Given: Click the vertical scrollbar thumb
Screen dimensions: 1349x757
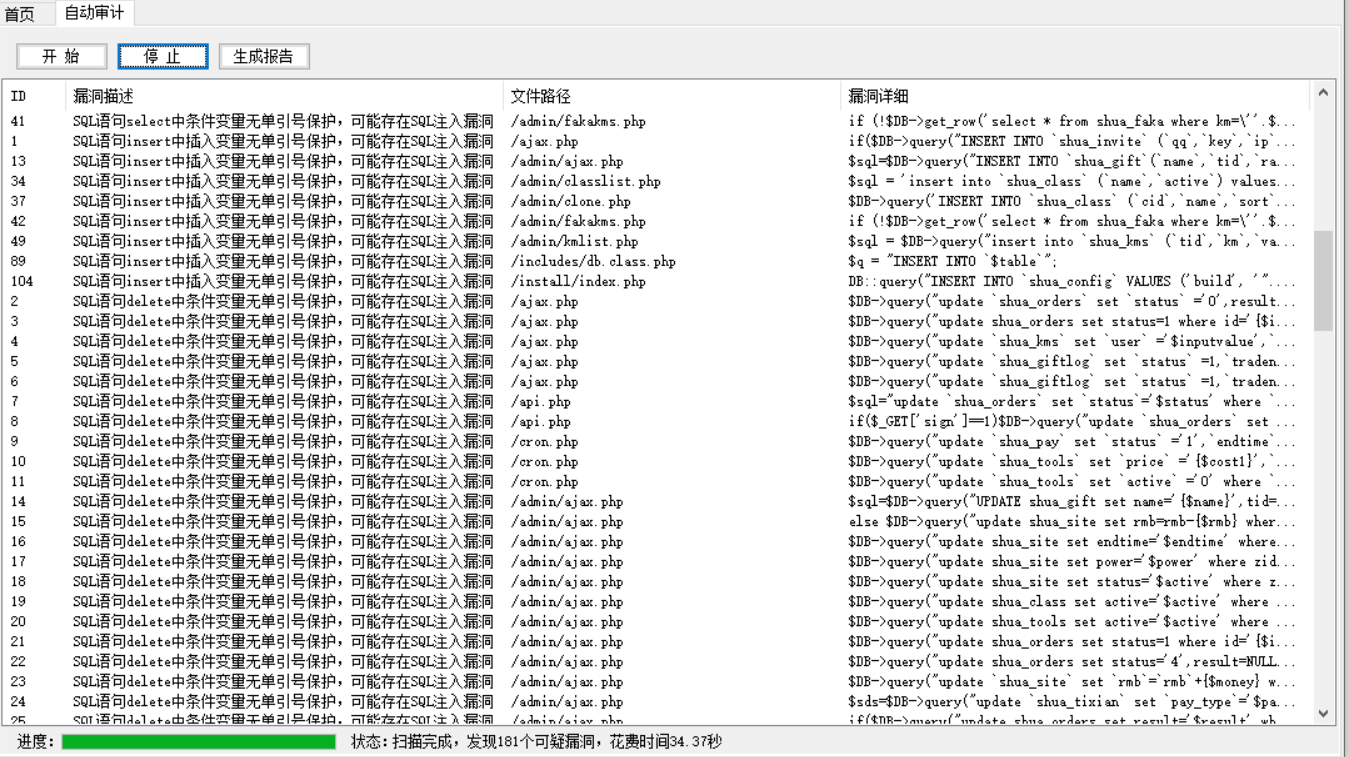Looking at the screenshot, I should coord(1323,280).
